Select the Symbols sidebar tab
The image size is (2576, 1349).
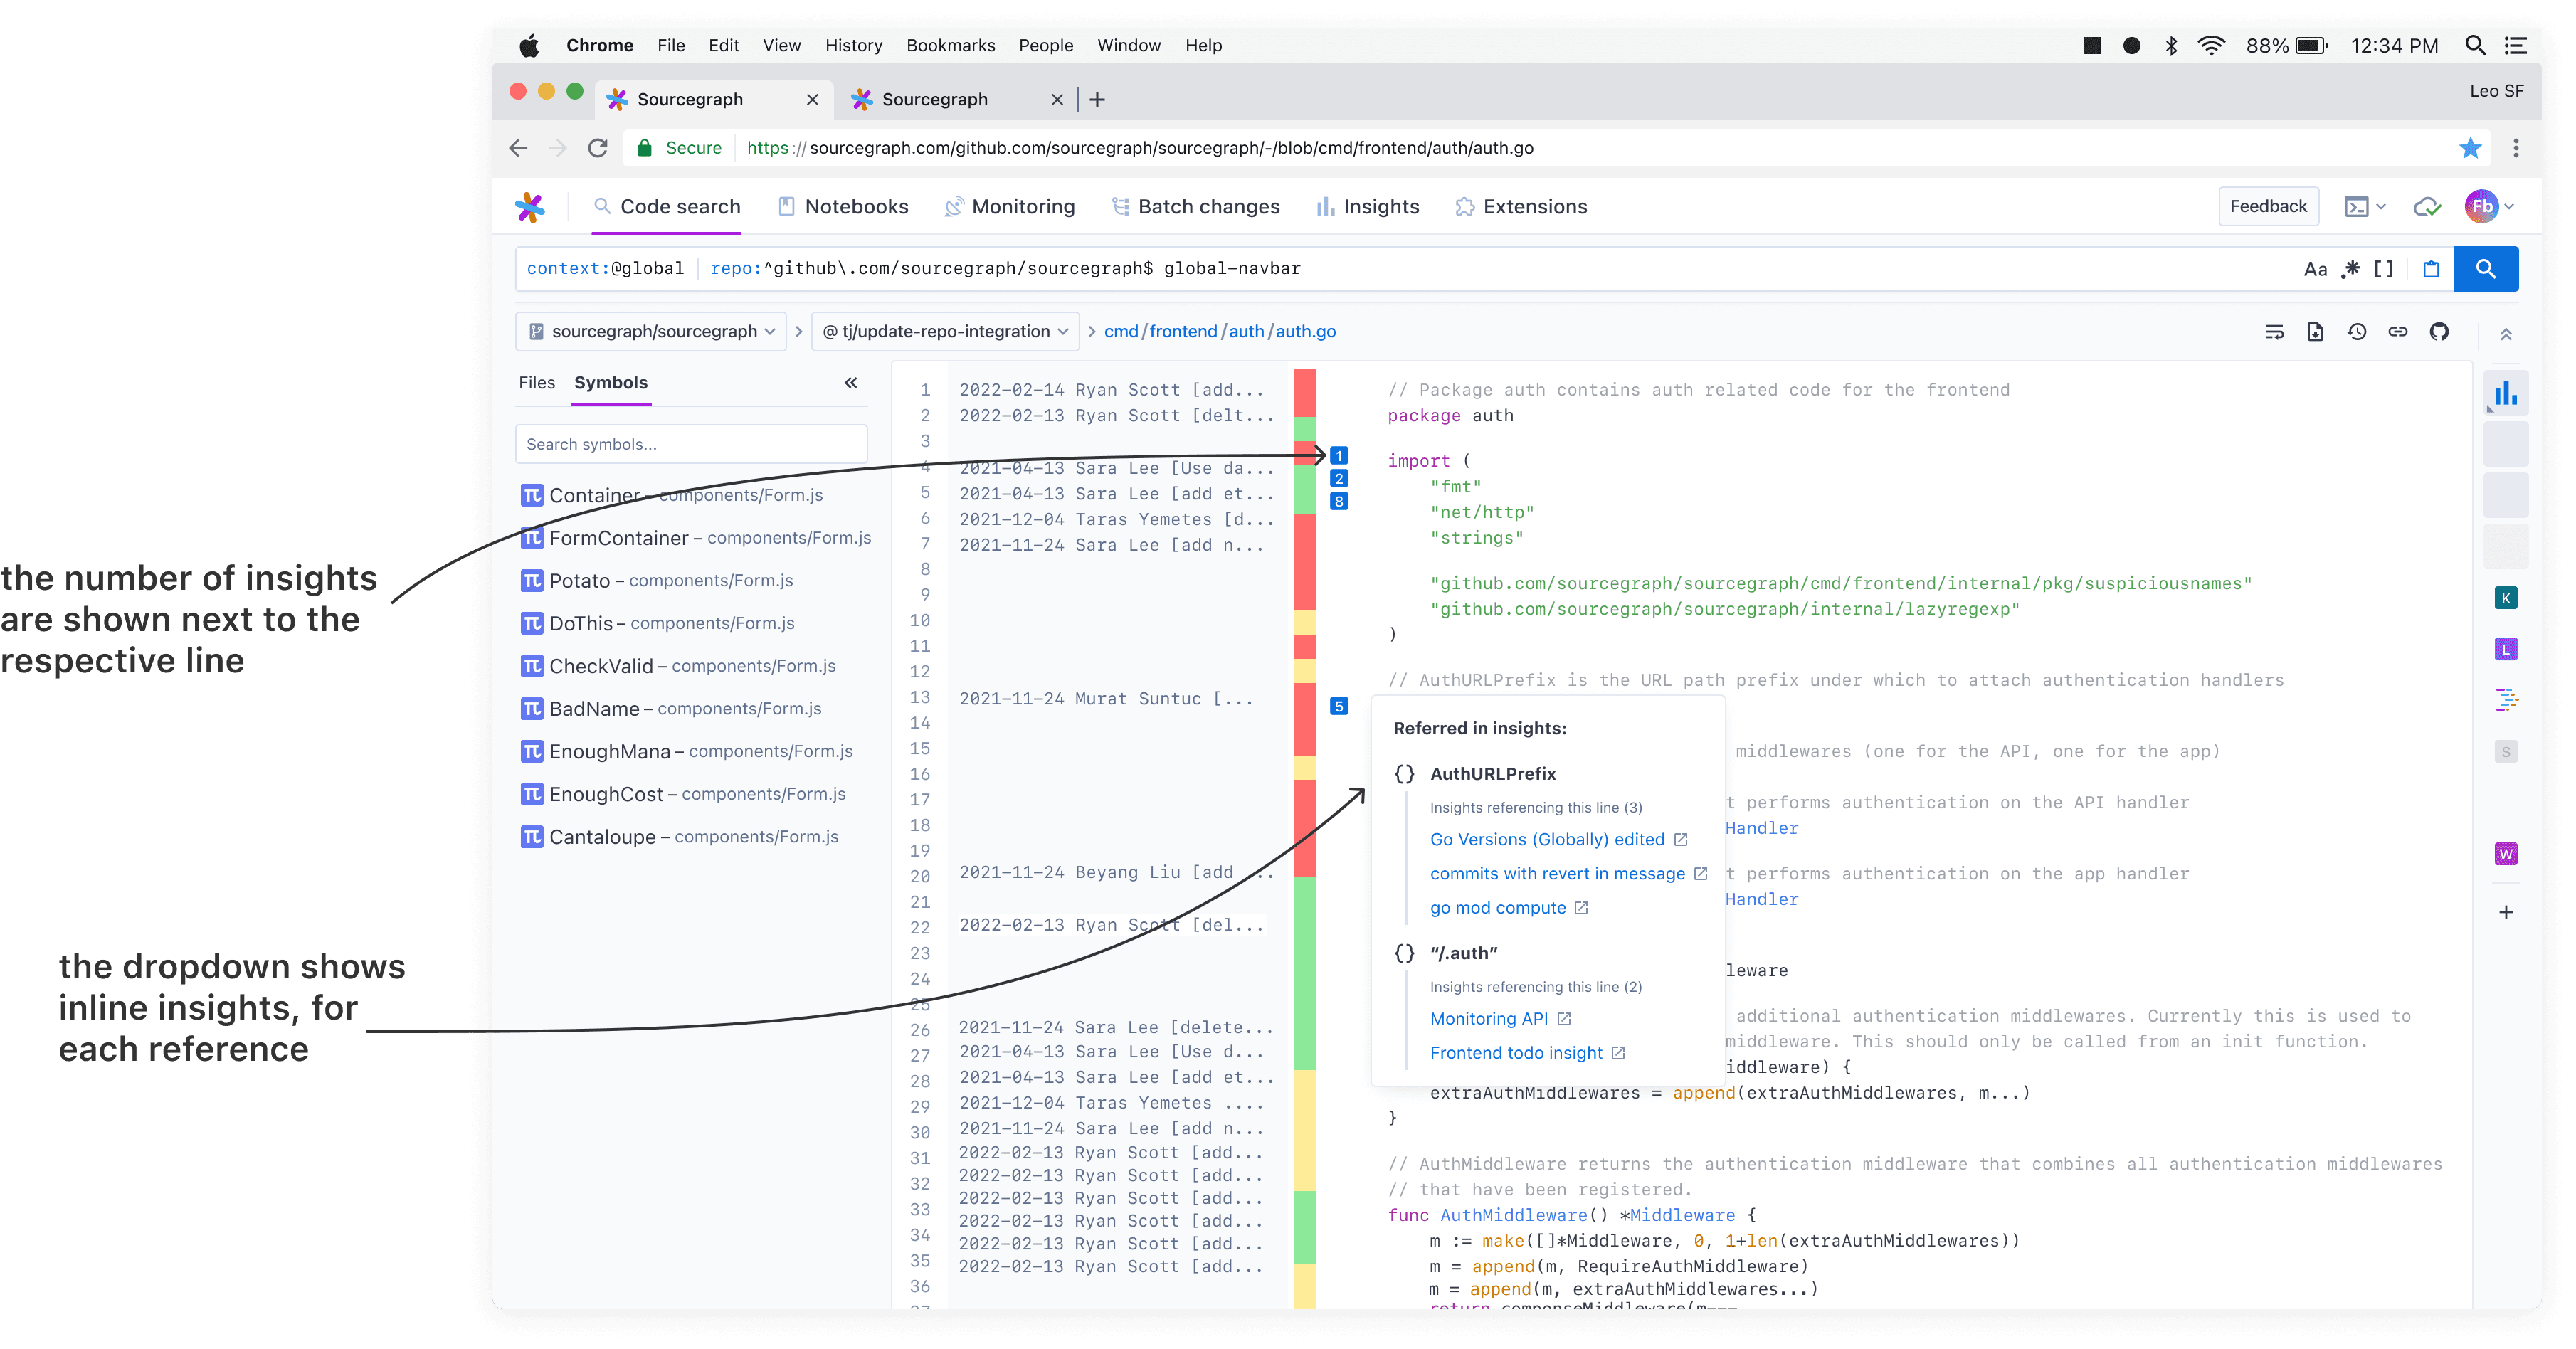tap(610, 383)
